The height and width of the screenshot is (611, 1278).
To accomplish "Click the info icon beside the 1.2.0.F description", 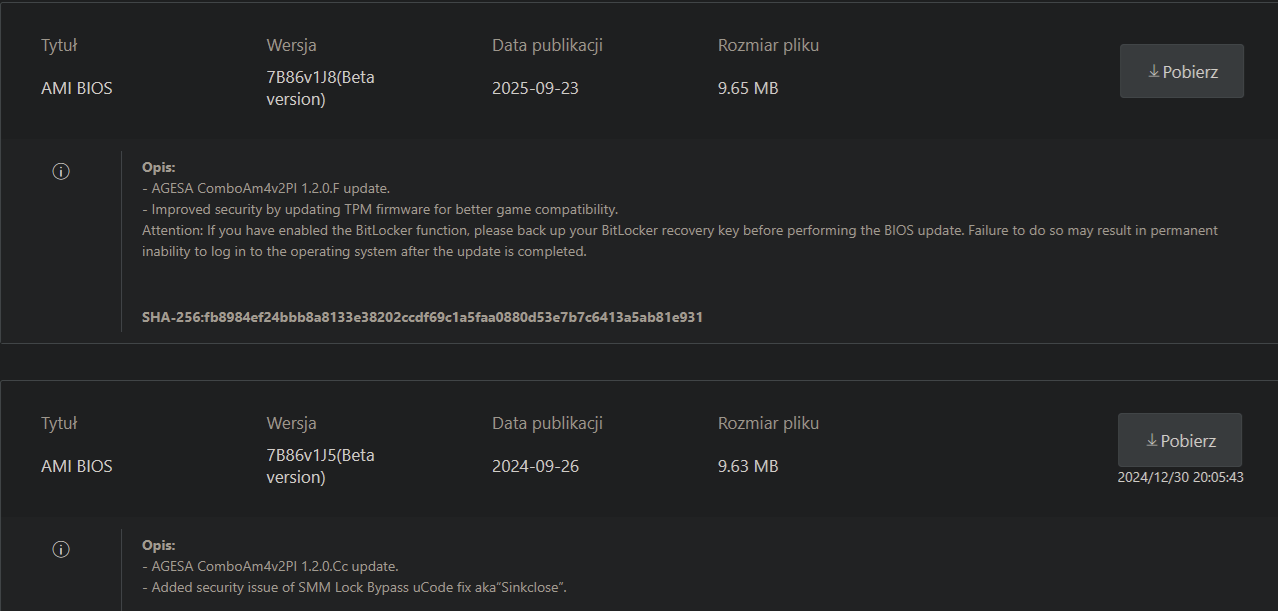I will point(61,171).
